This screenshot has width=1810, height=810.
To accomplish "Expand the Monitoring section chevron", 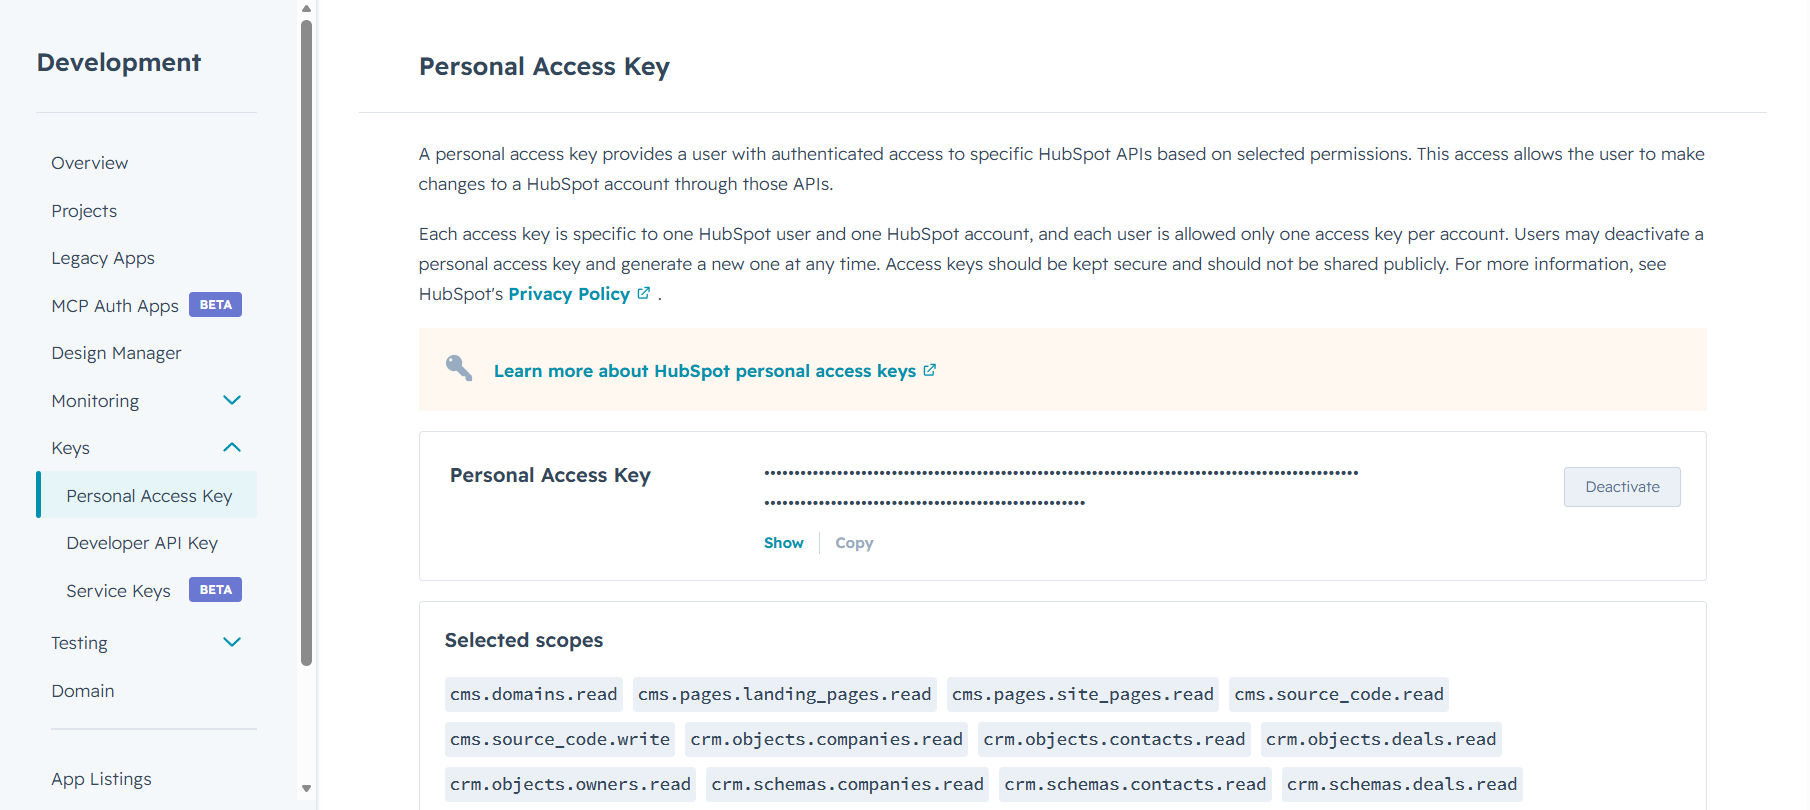I will coord(232,400).
